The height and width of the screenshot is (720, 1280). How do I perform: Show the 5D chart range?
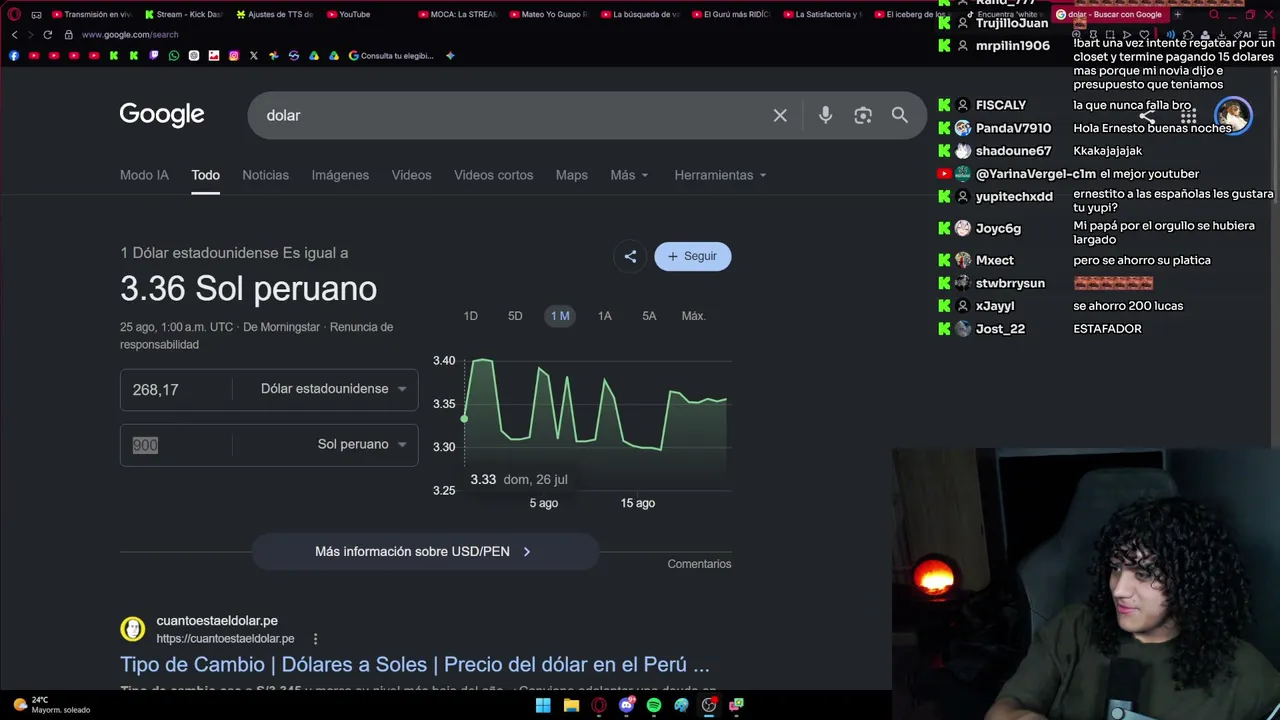(x=515, y=316)
